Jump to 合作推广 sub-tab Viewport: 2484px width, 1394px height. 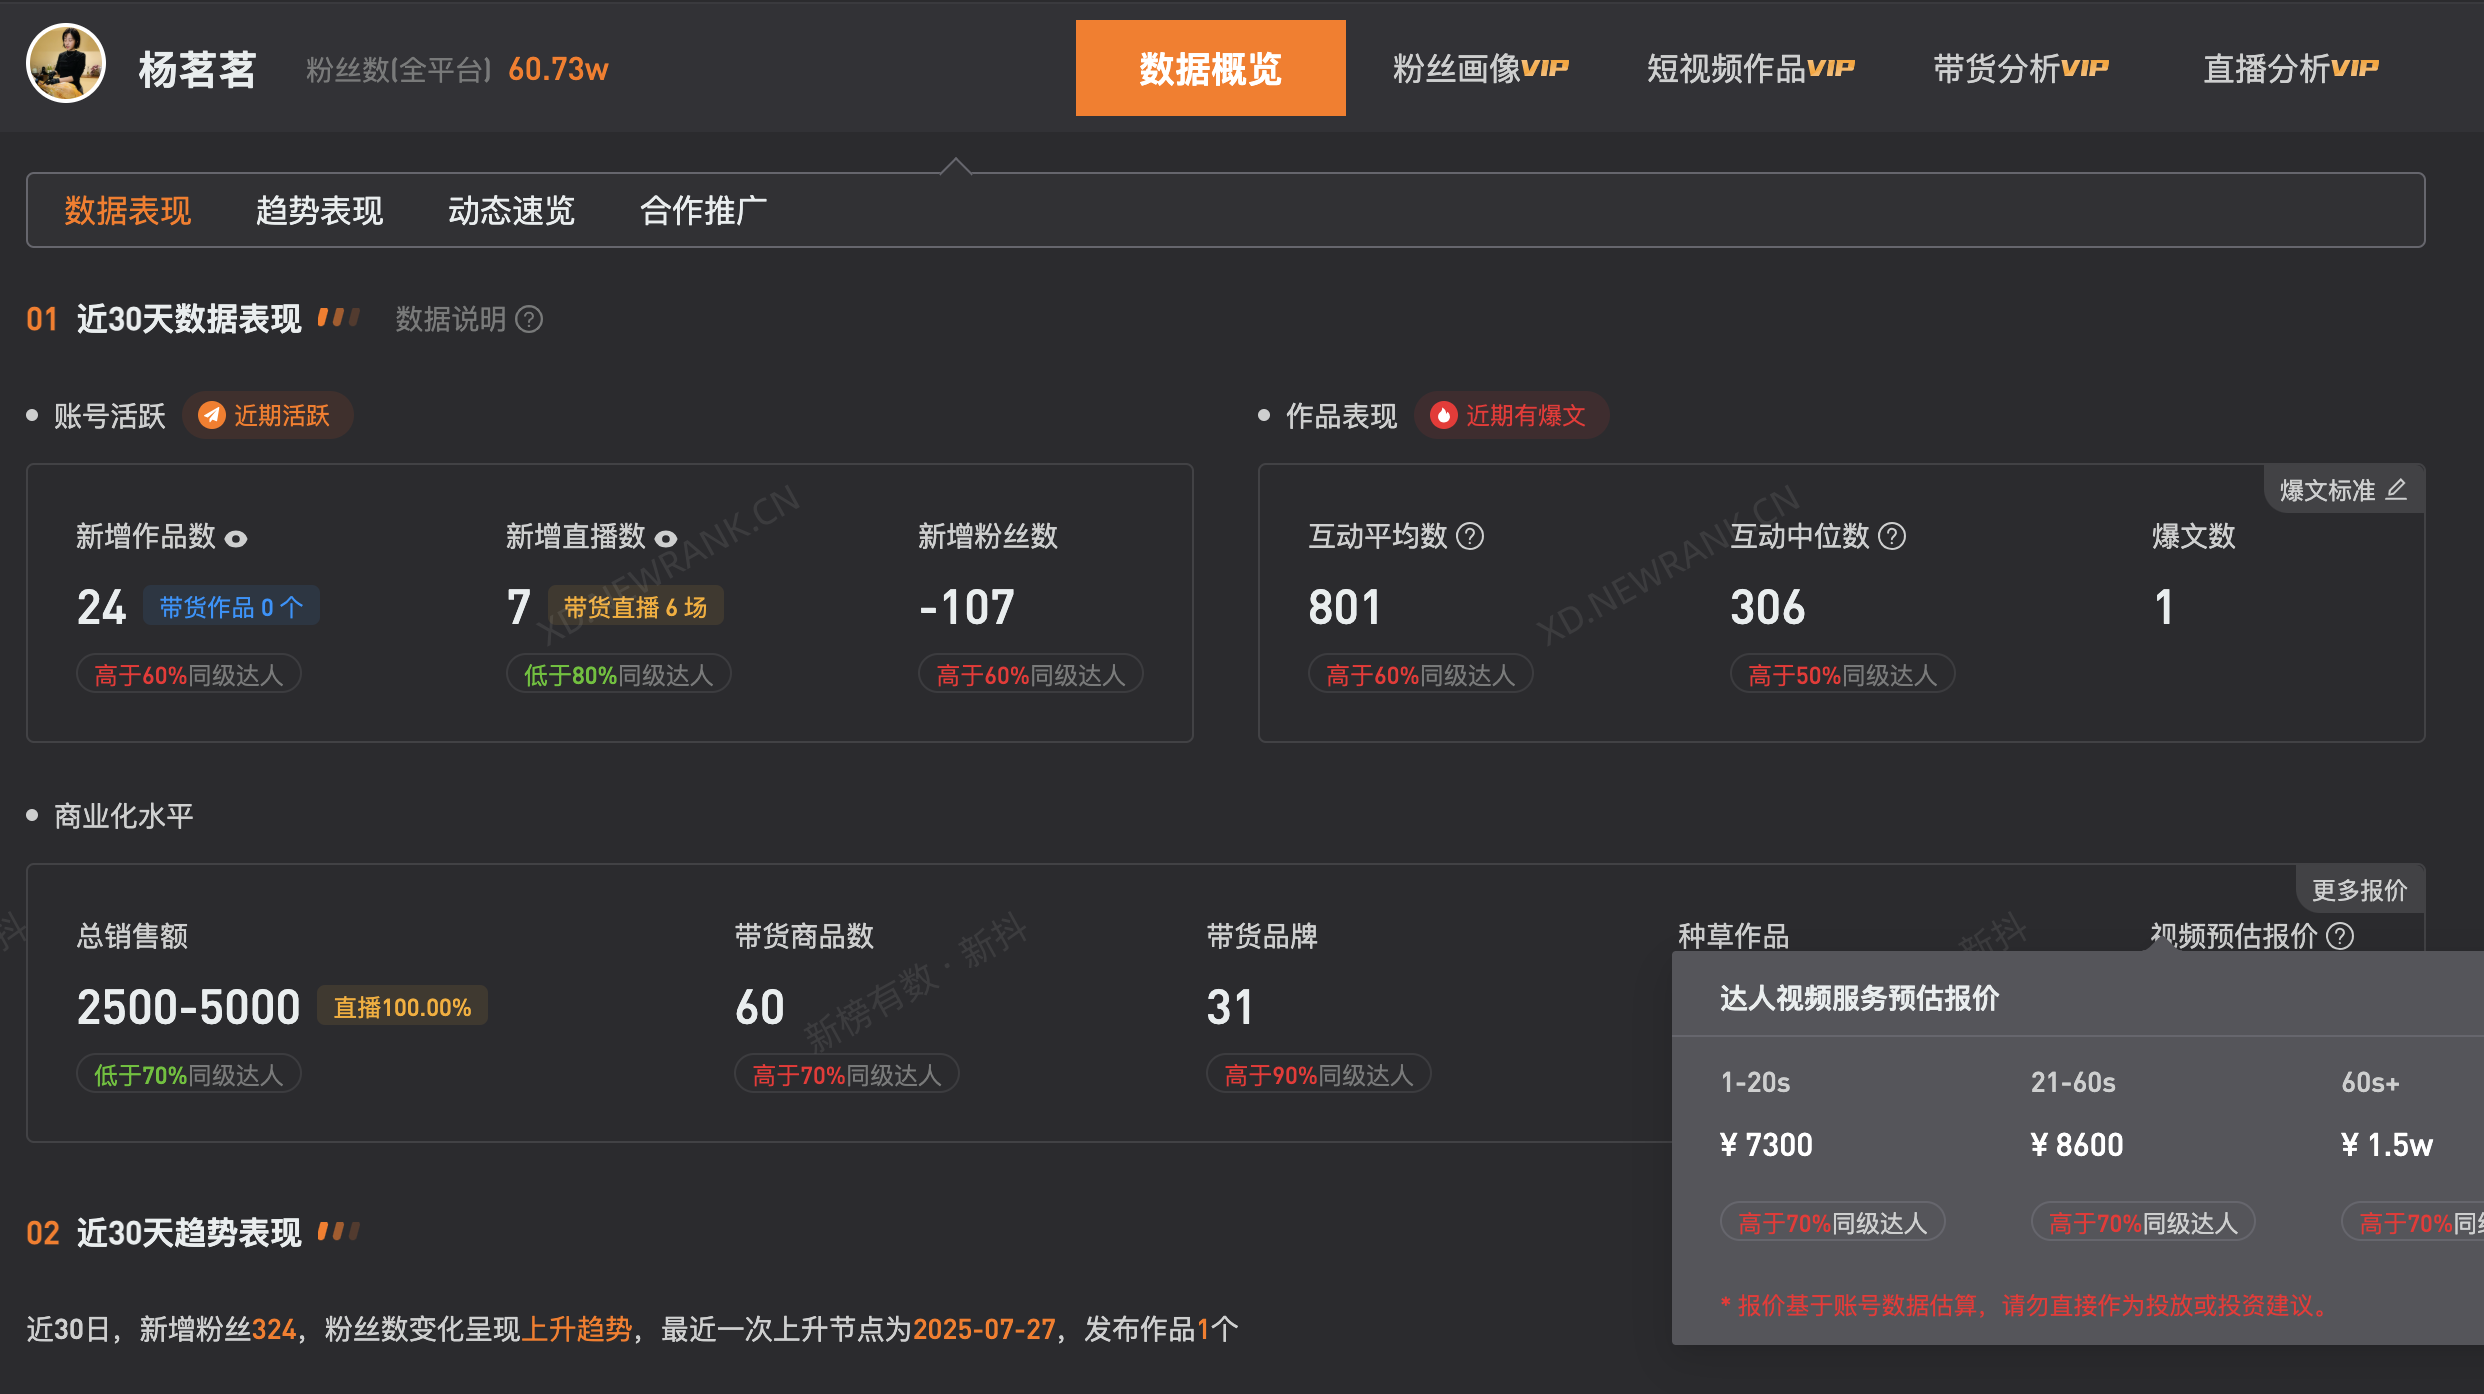tap(703, 210)
